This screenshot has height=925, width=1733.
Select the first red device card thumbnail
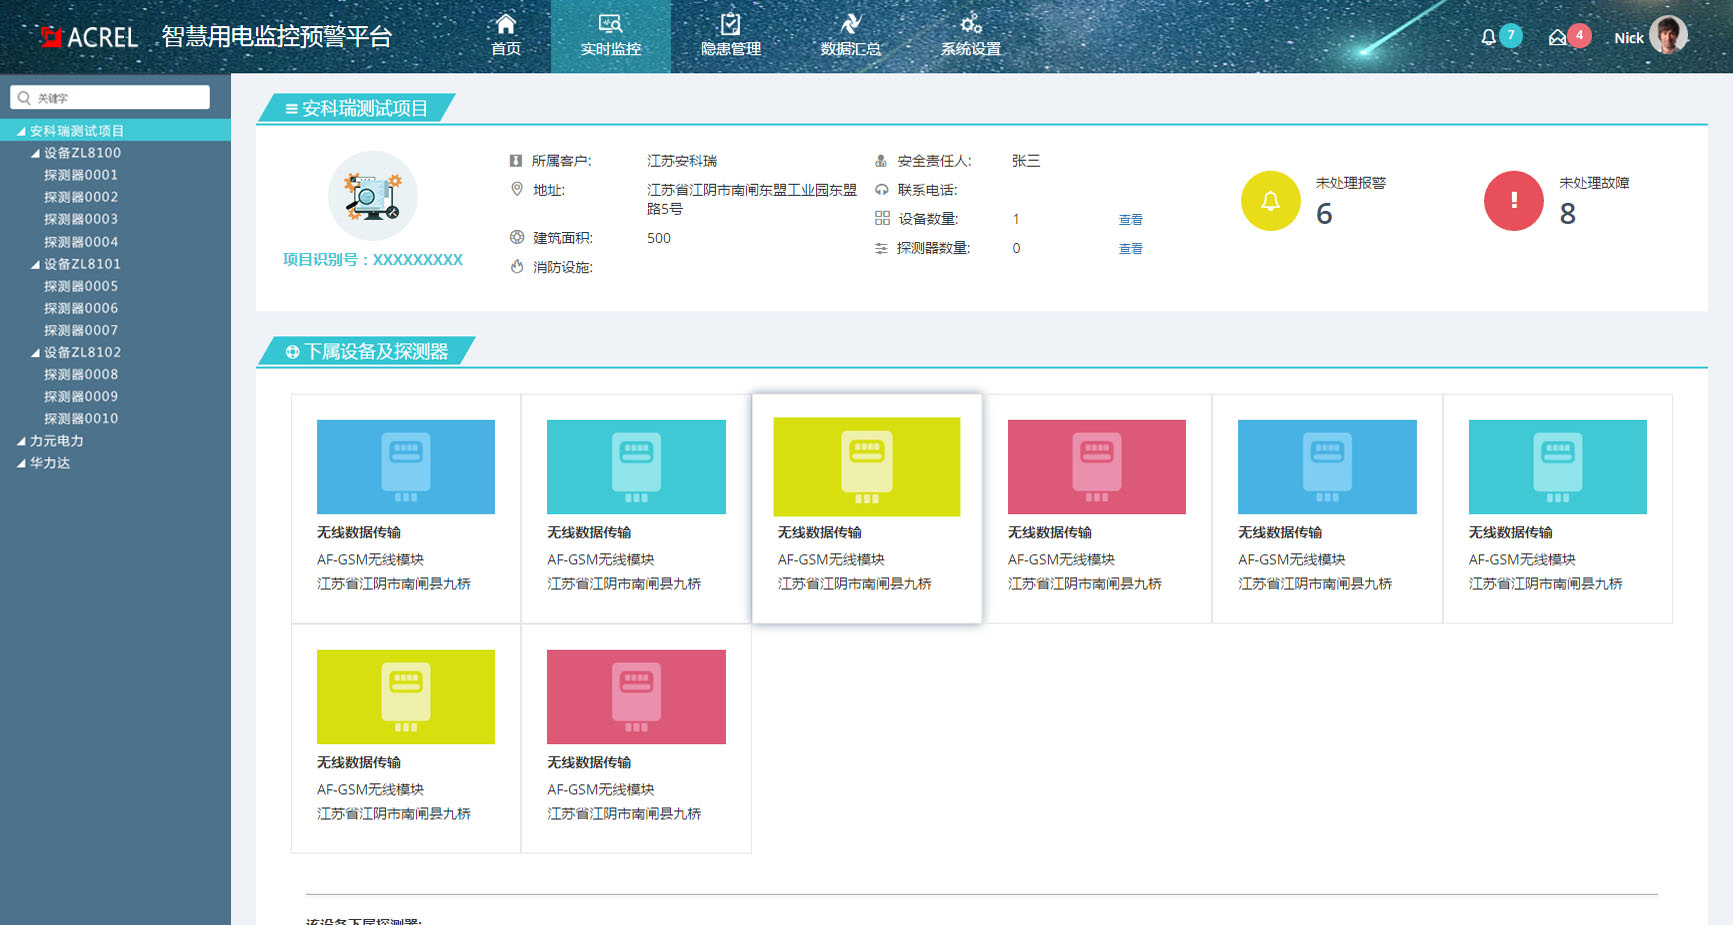(1096, 467)
